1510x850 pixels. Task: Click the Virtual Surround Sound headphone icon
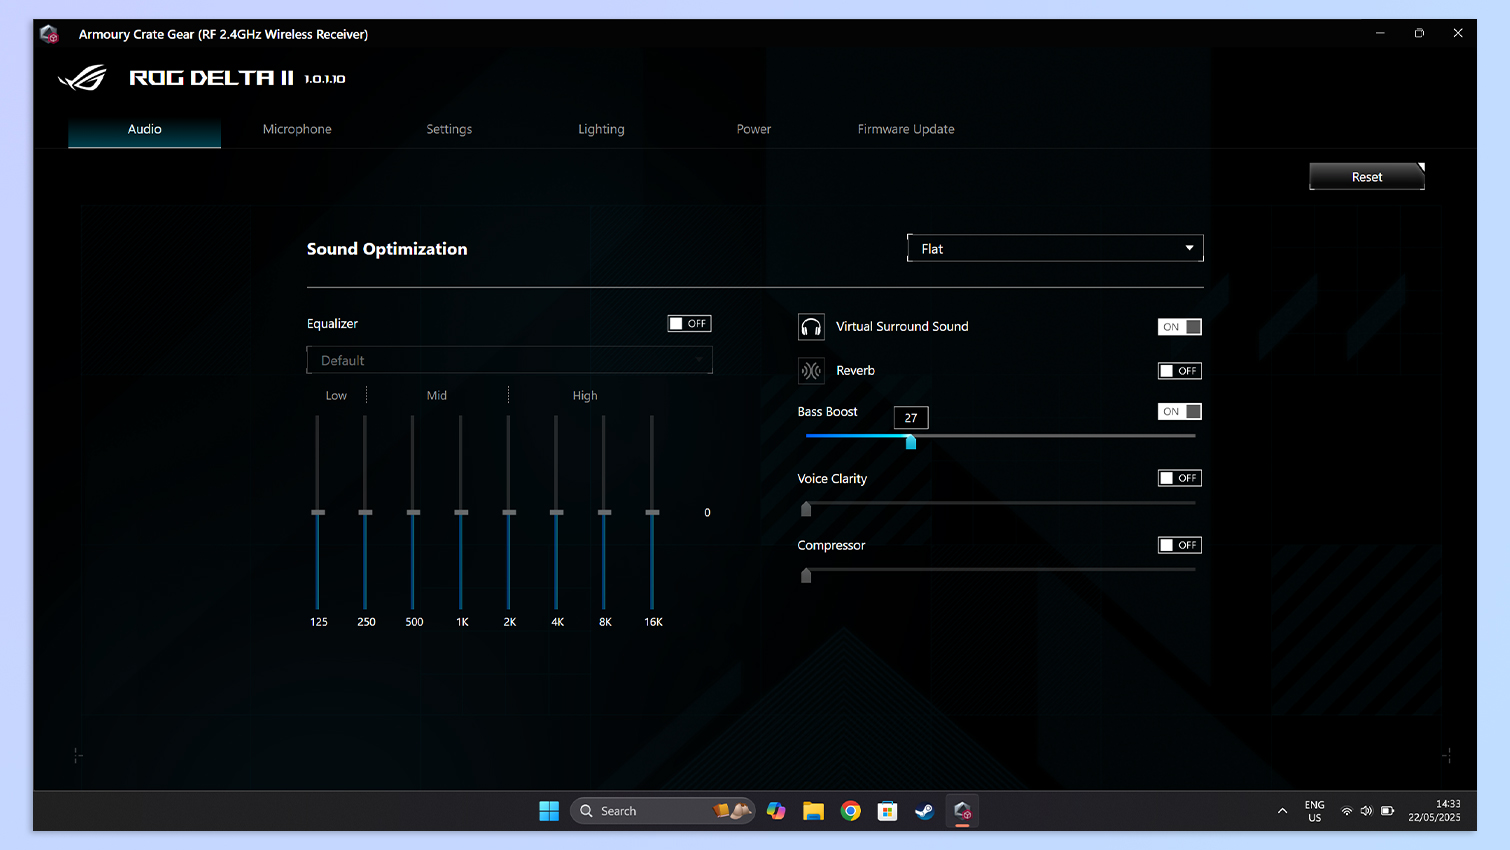[x=811, y=327]
